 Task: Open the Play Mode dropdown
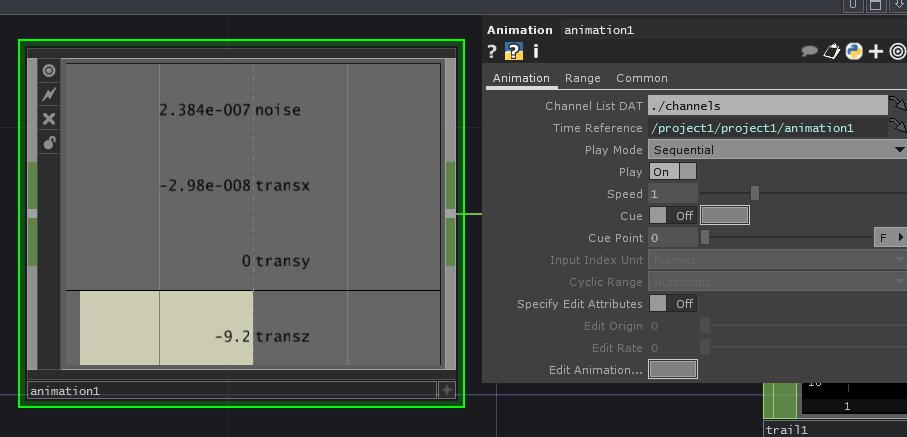coord(776,150)
